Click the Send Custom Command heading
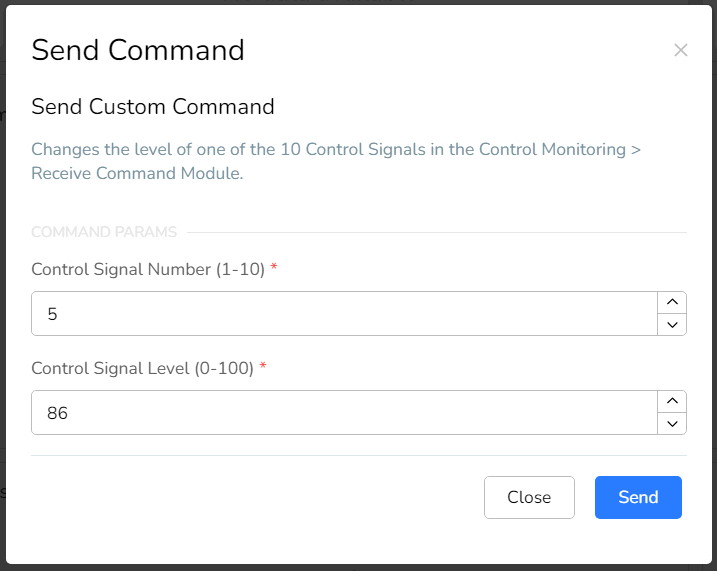717x571 pixels. pyautogui.click(x=153, y=107)
